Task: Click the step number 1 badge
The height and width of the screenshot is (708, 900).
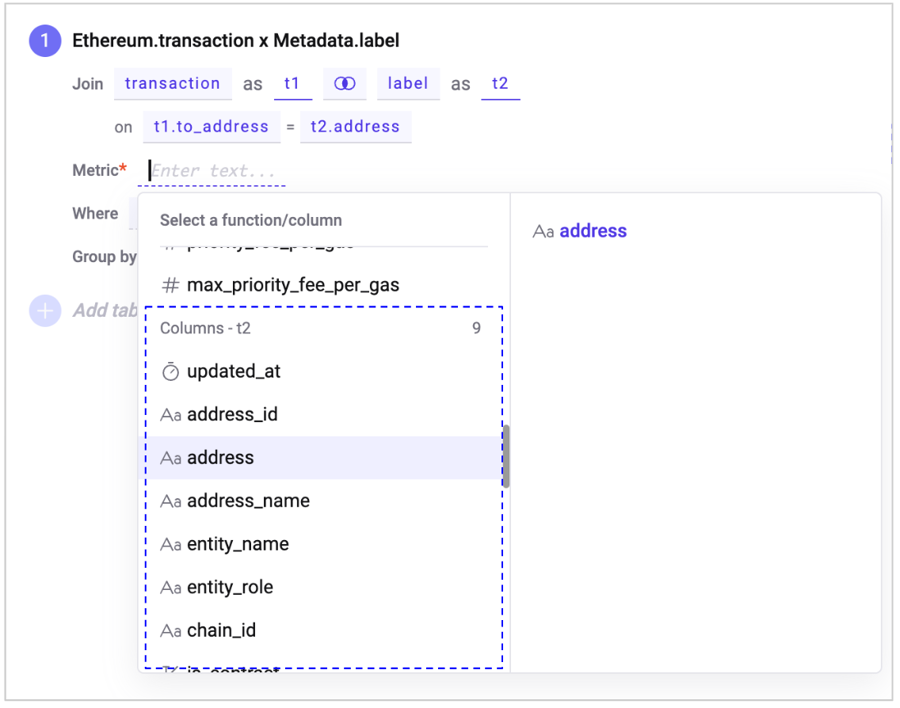Action: (x=45, y=41)
